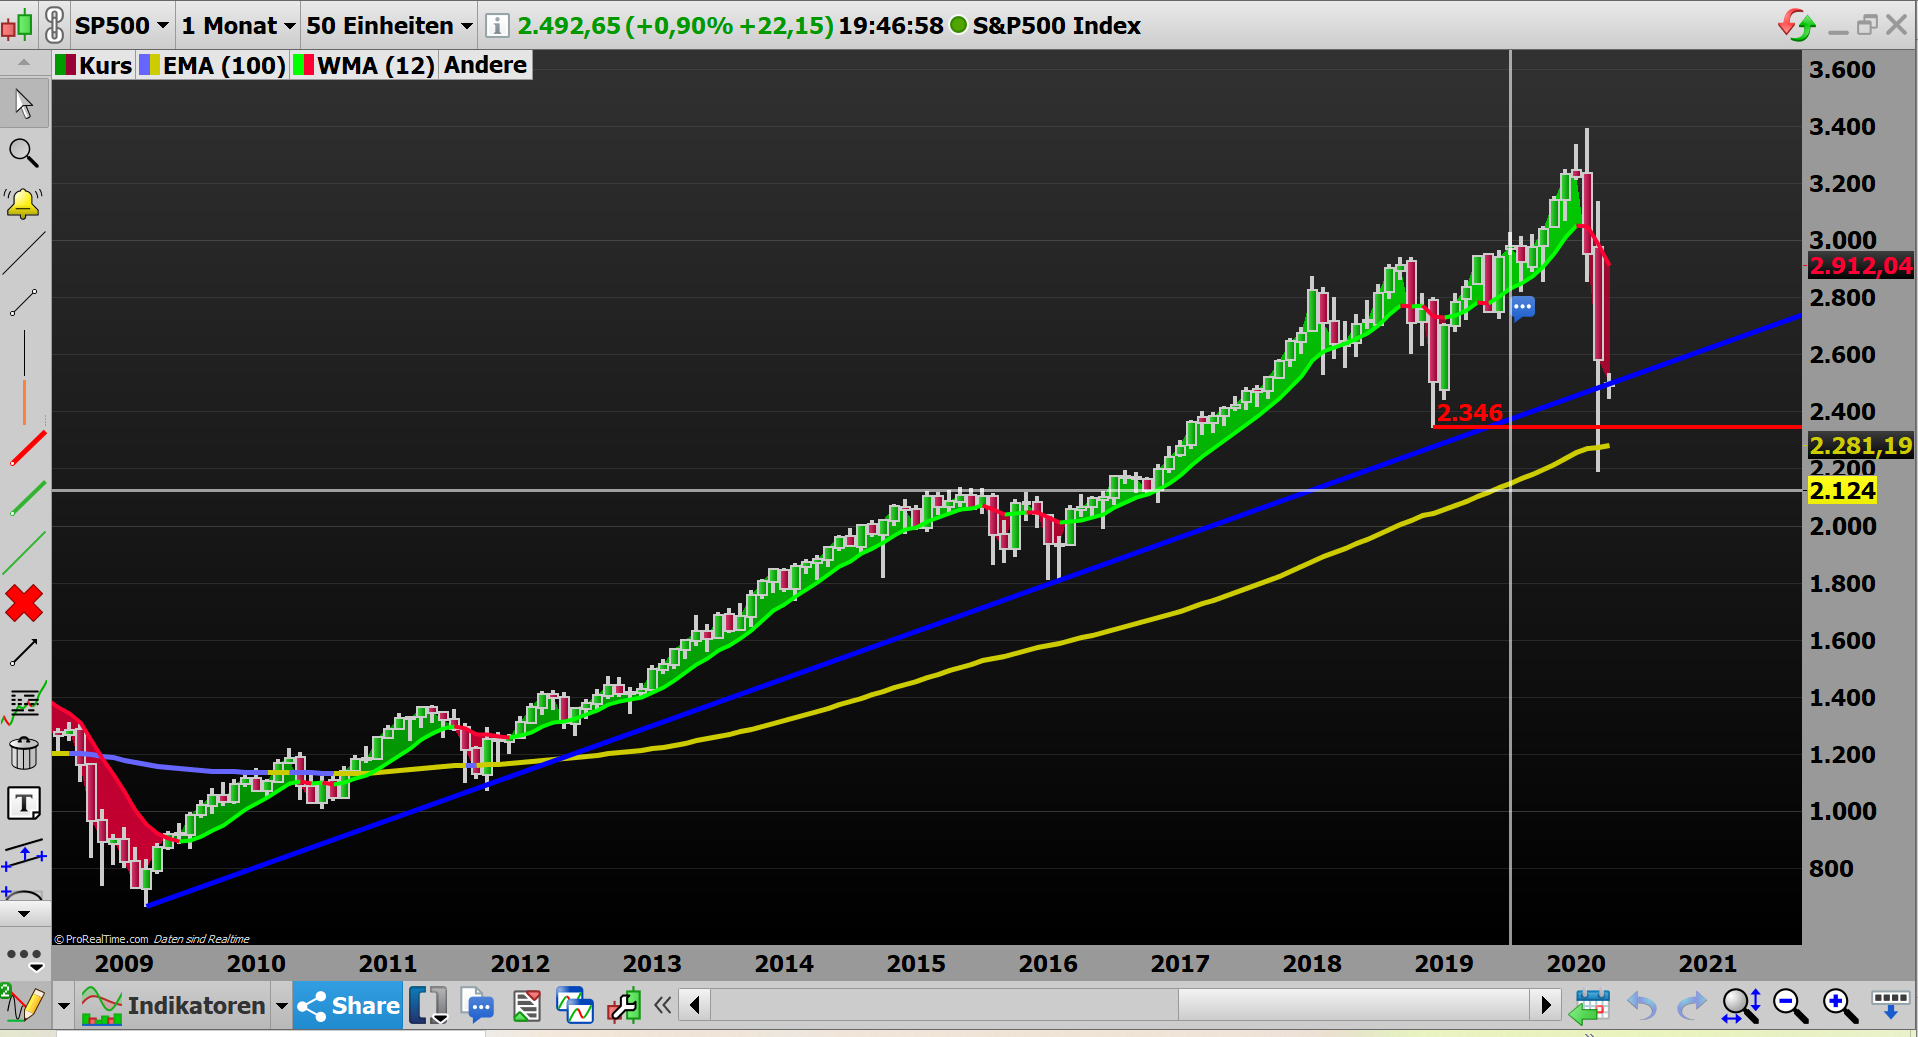This screenshot has height=1037, width=1918.
Task: Pick the thin green line tool
Action: (x=25, y=553)
